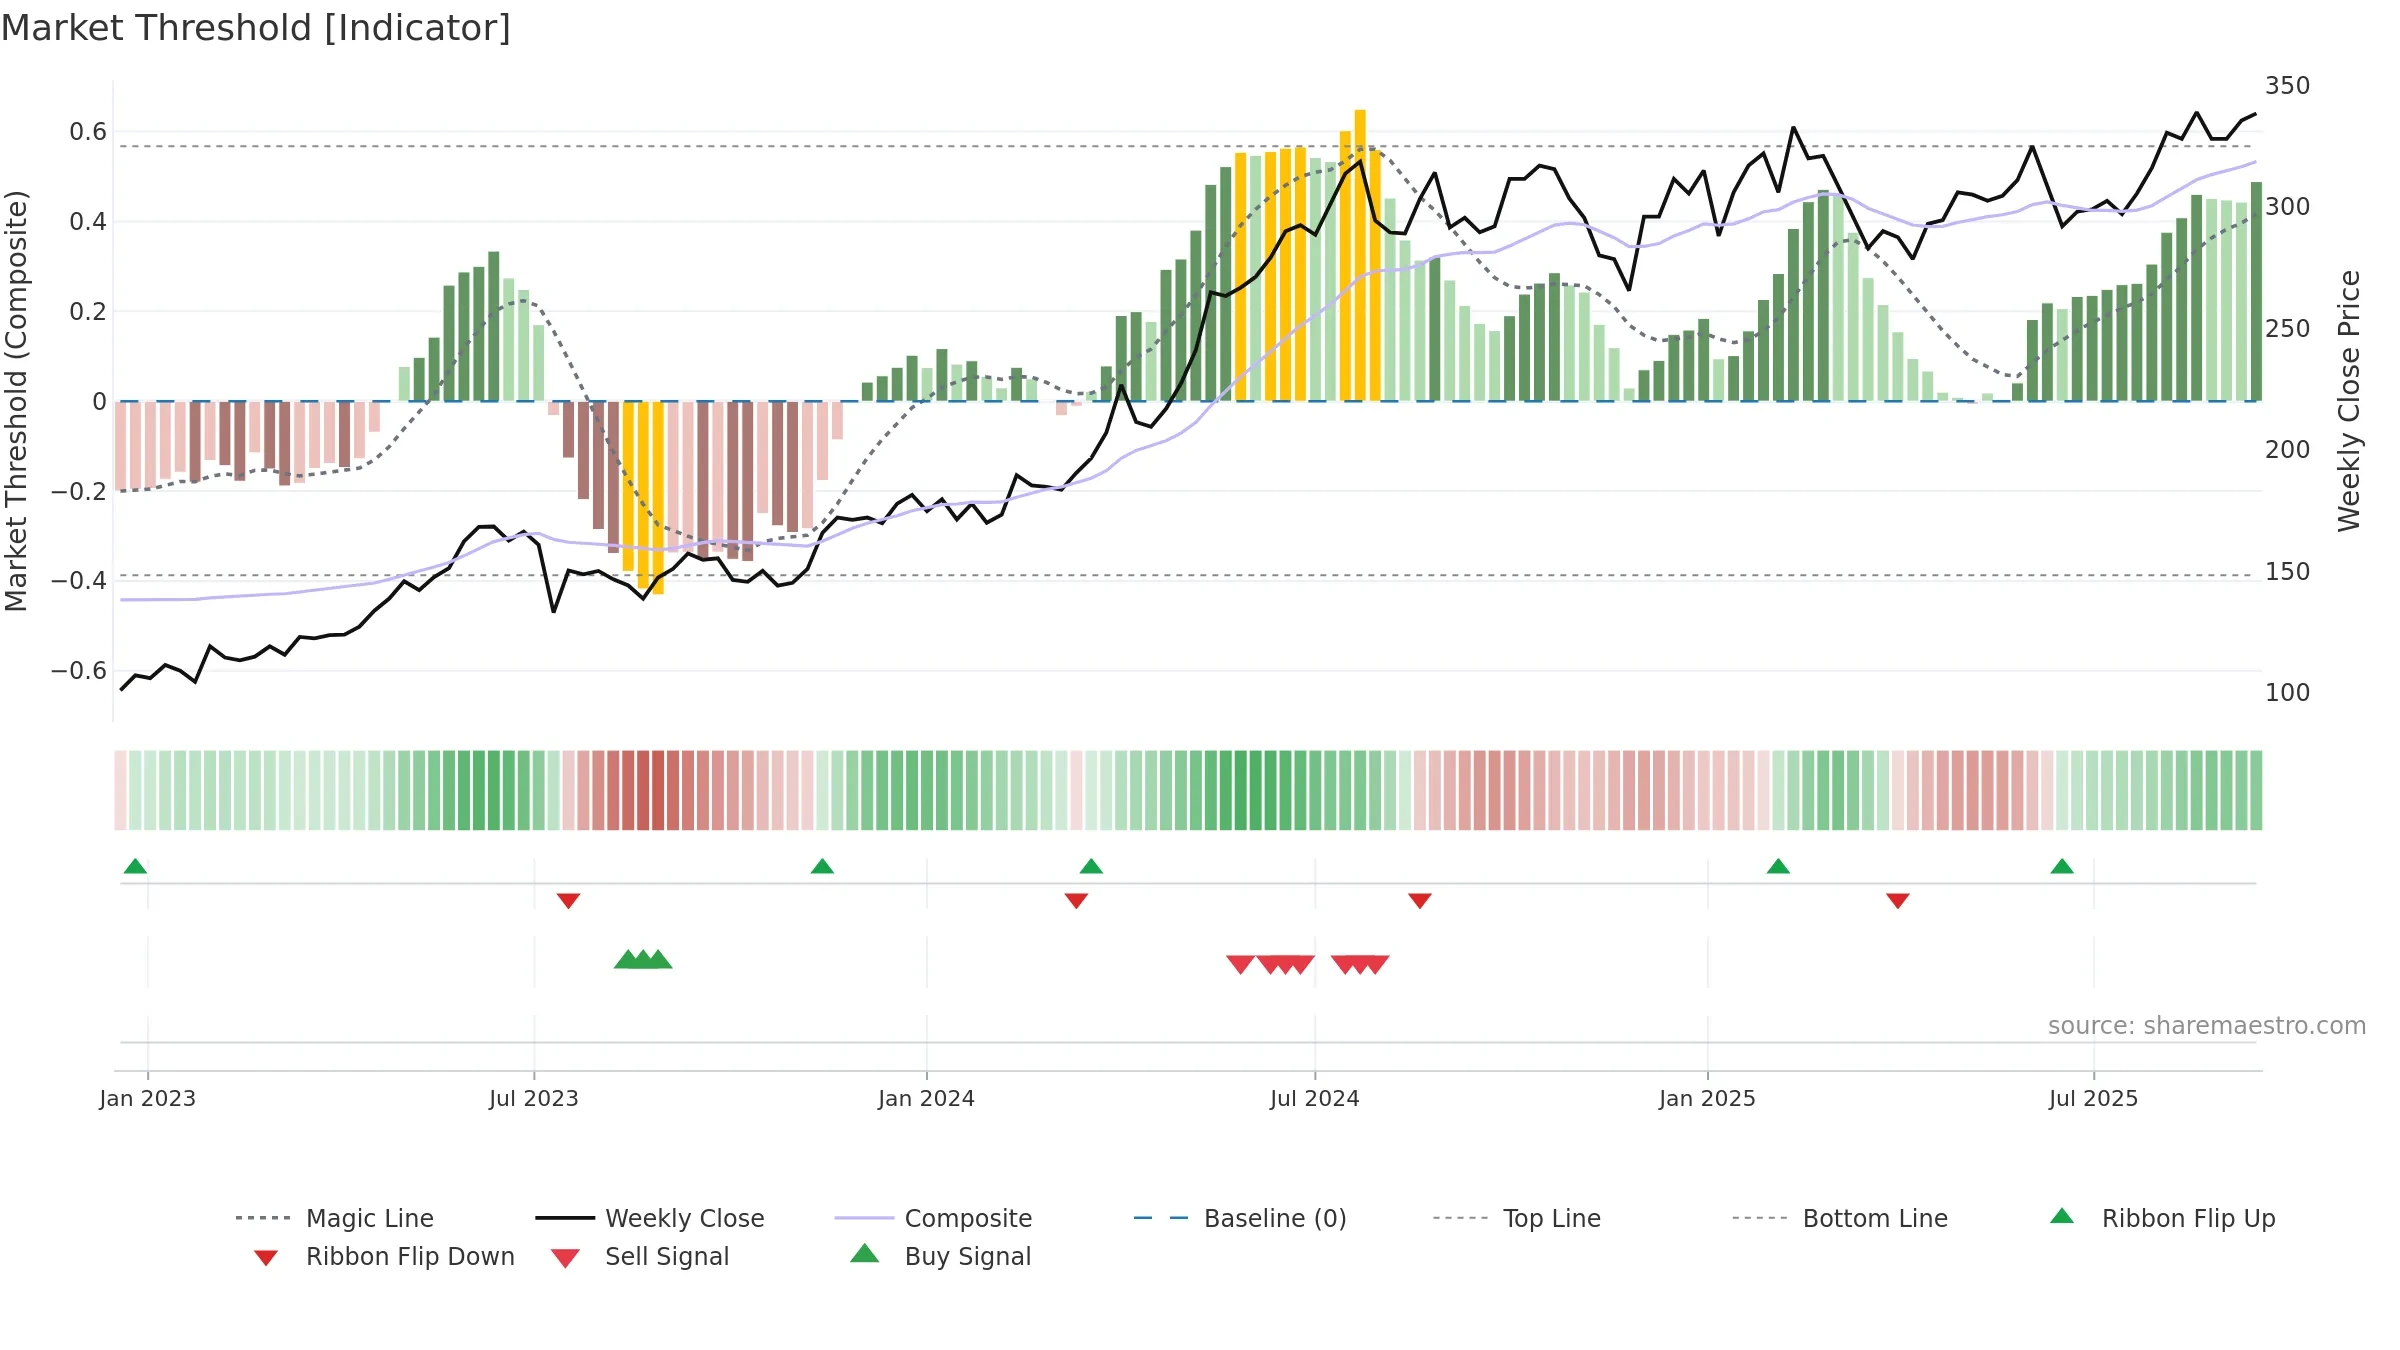Toggle the Buy Signal legend entry
The width and height of the screenshot is (2400, 1350).
pyautogui.click(x=940, y=1256)
